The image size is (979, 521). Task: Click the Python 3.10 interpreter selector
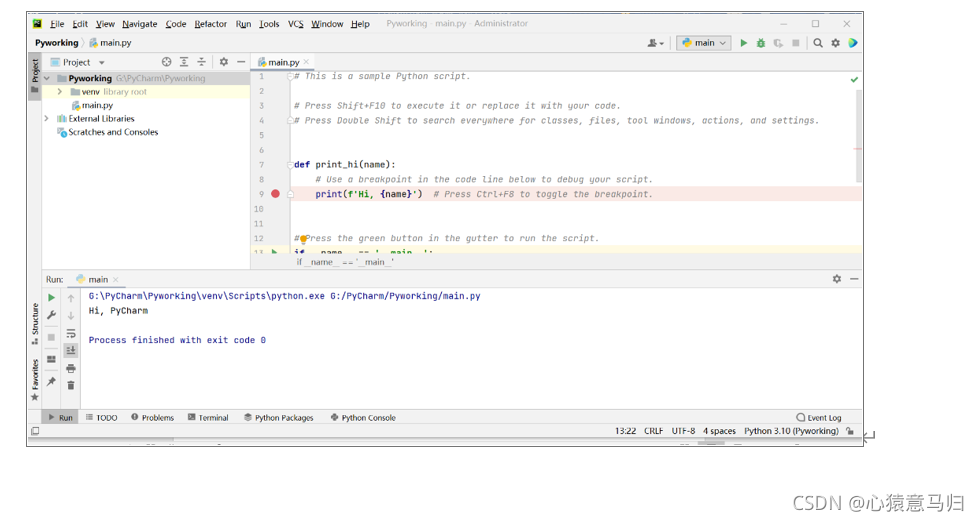[791, 431]
